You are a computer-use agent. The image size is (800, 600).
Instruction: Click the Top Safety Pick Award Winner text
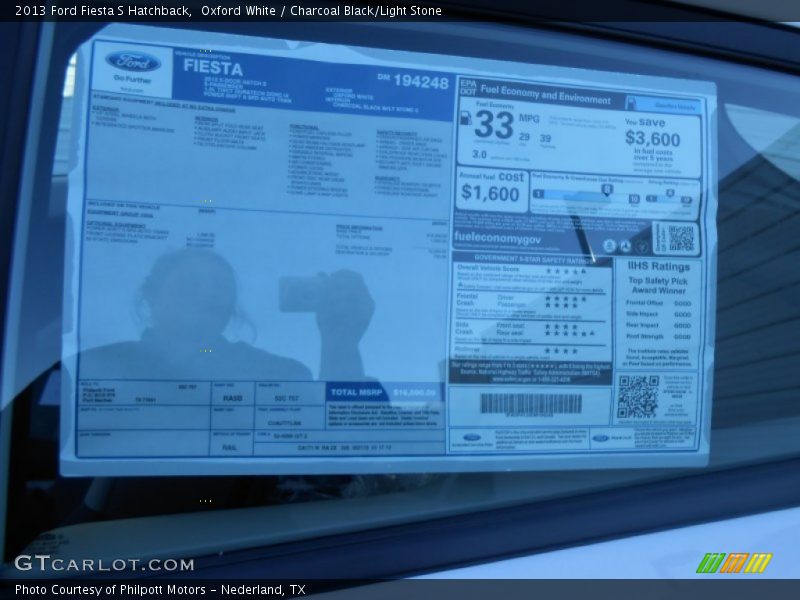click(x=658, y=286)
